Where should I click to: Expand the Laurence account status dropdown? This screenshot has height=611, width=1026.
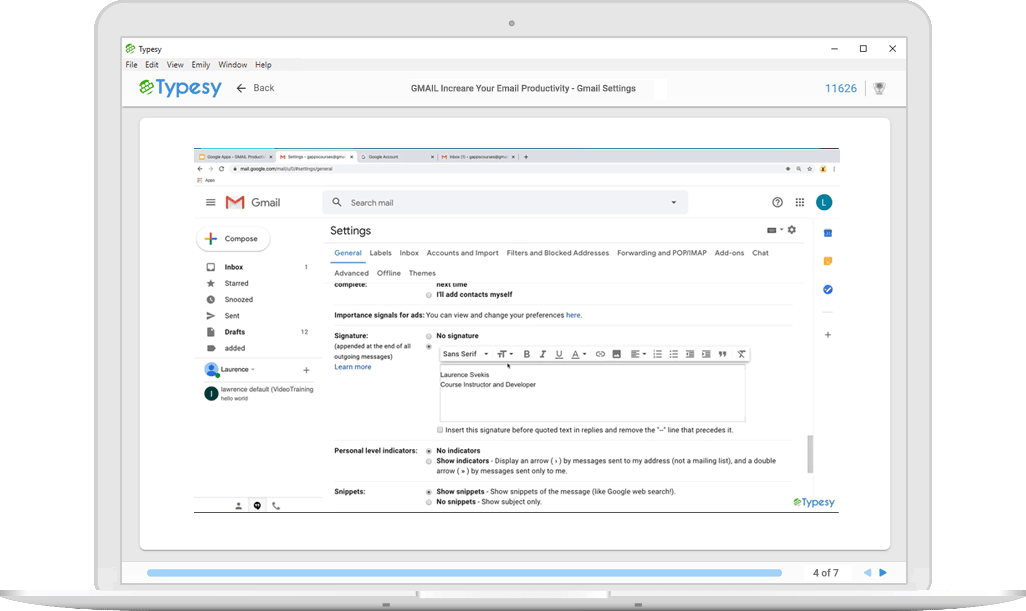click(x=253, y=370)
